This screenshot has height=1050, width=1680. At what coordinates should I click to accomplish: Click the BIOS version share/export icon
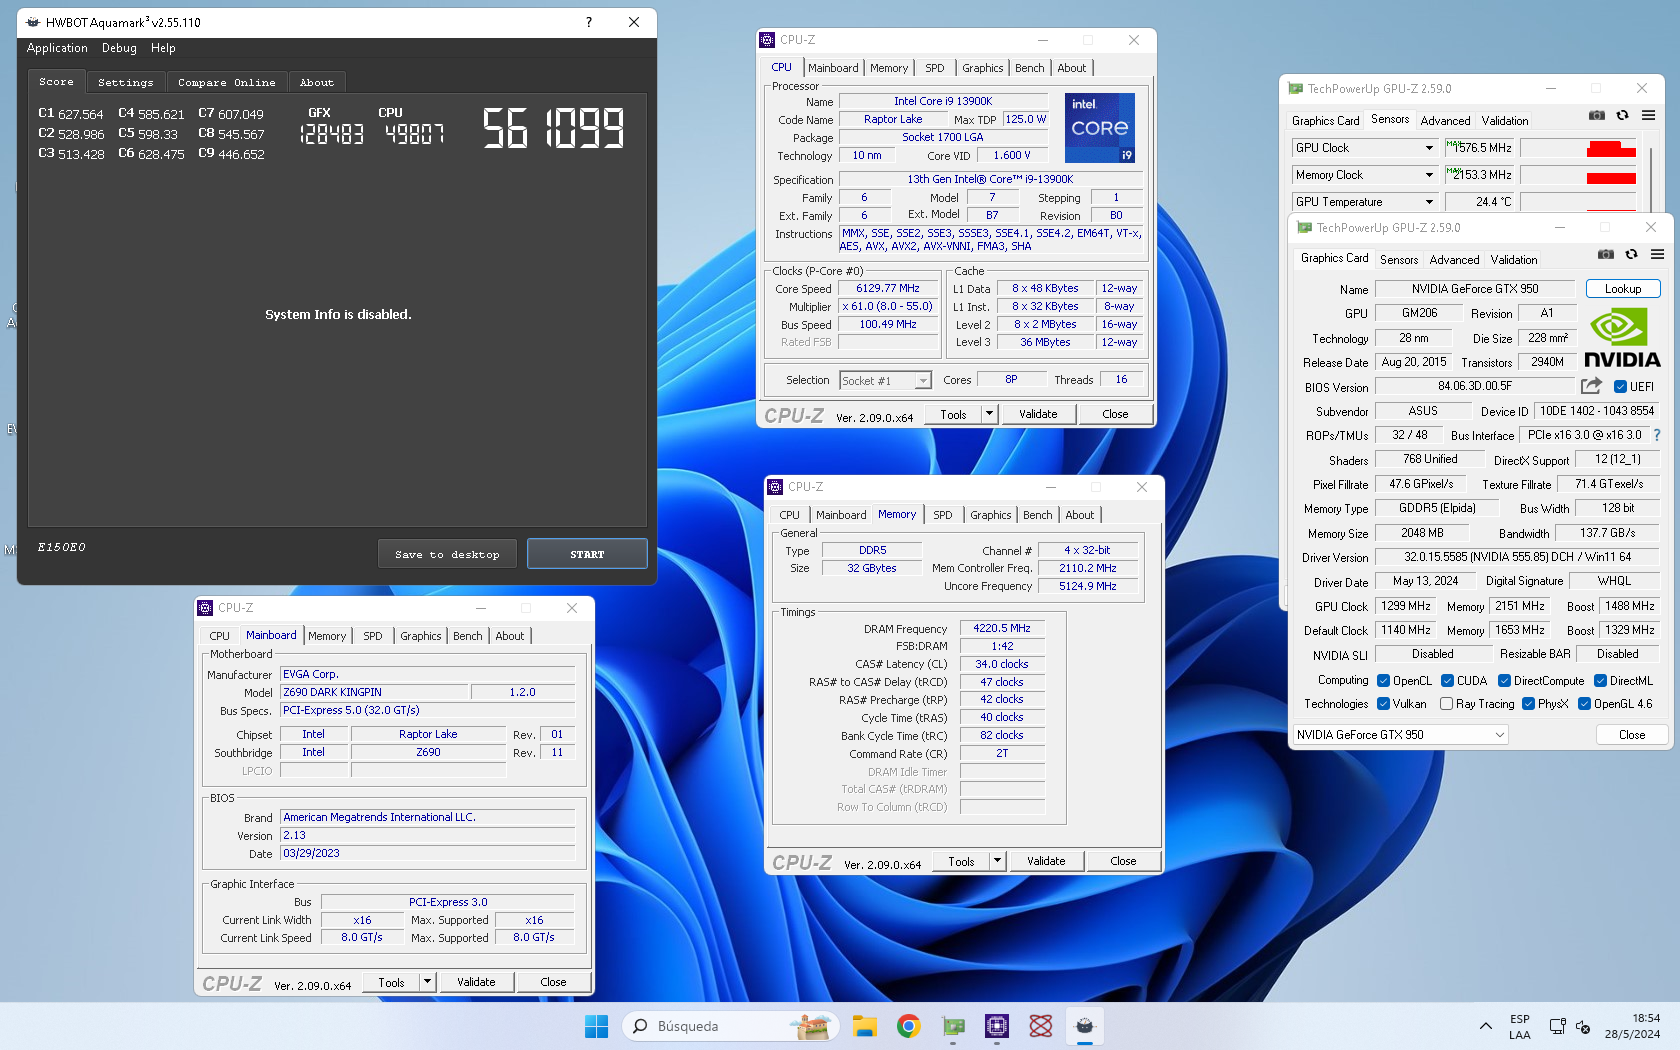tap(1591, 386)
